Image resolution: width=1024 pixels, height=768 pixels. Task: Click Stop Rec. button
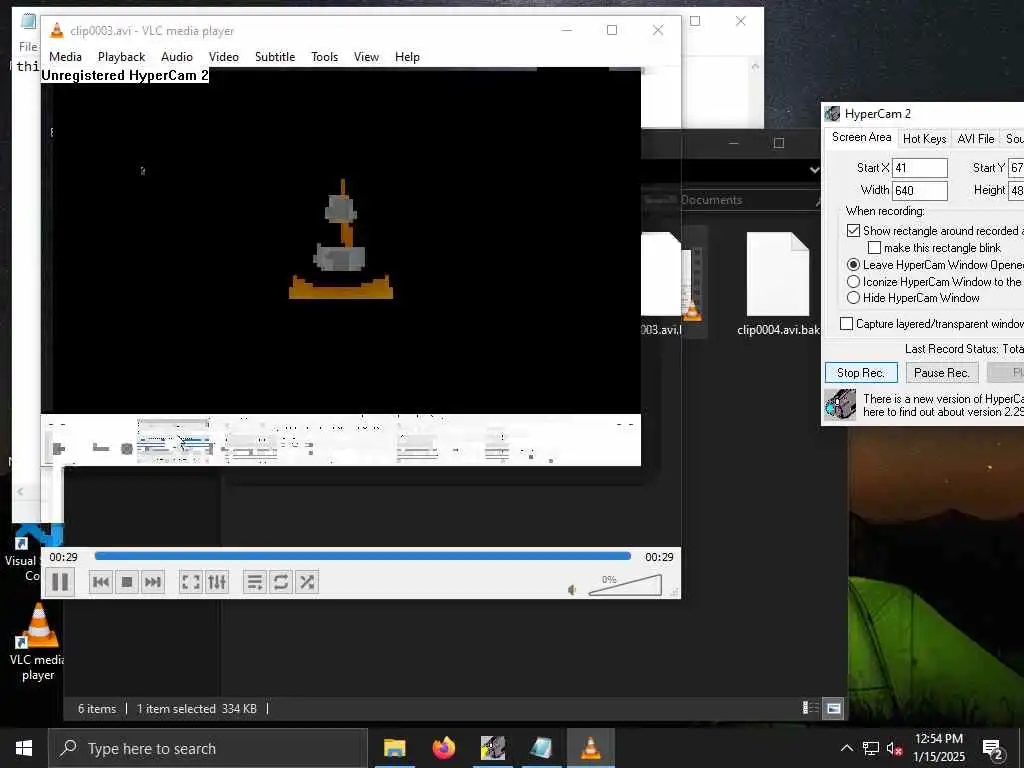pos(861,373)
